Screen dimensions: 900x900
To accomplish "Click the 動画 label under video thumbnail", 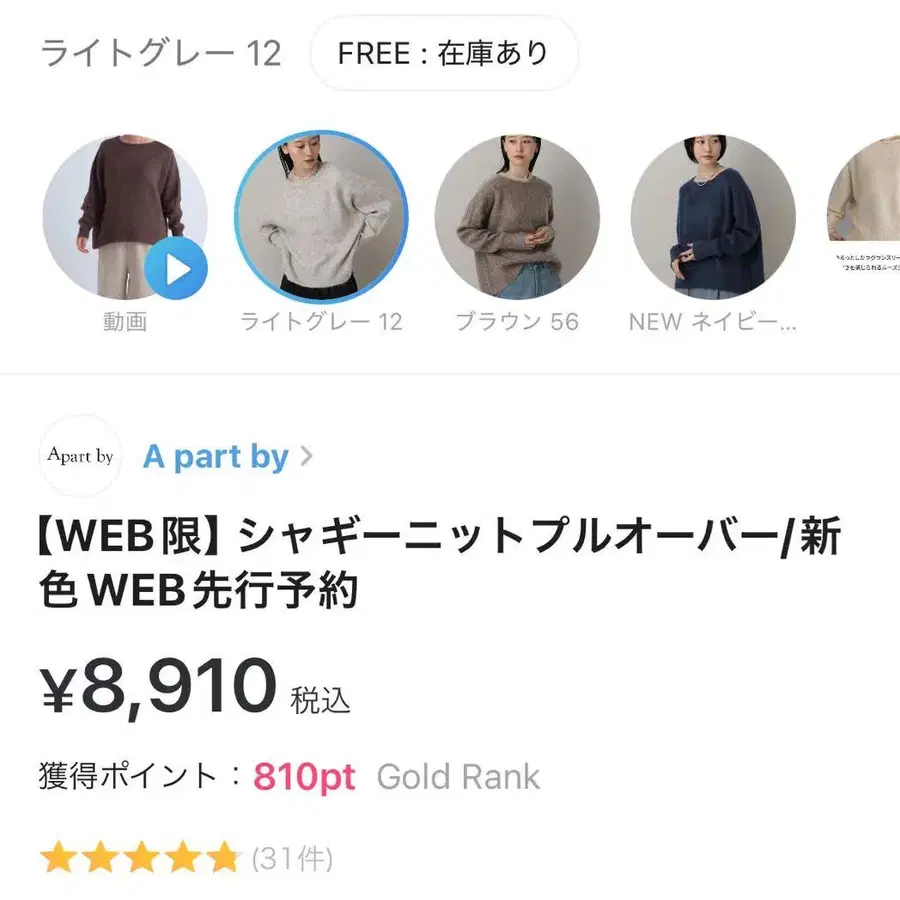I will pos(125,322).
